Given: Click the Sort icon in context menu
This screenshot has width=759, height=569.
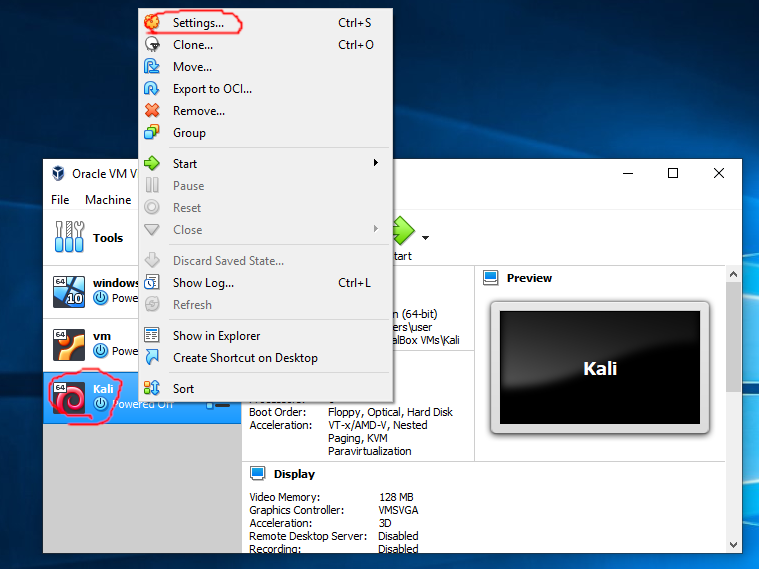Looking at the screenshot, I should [152, 388].
